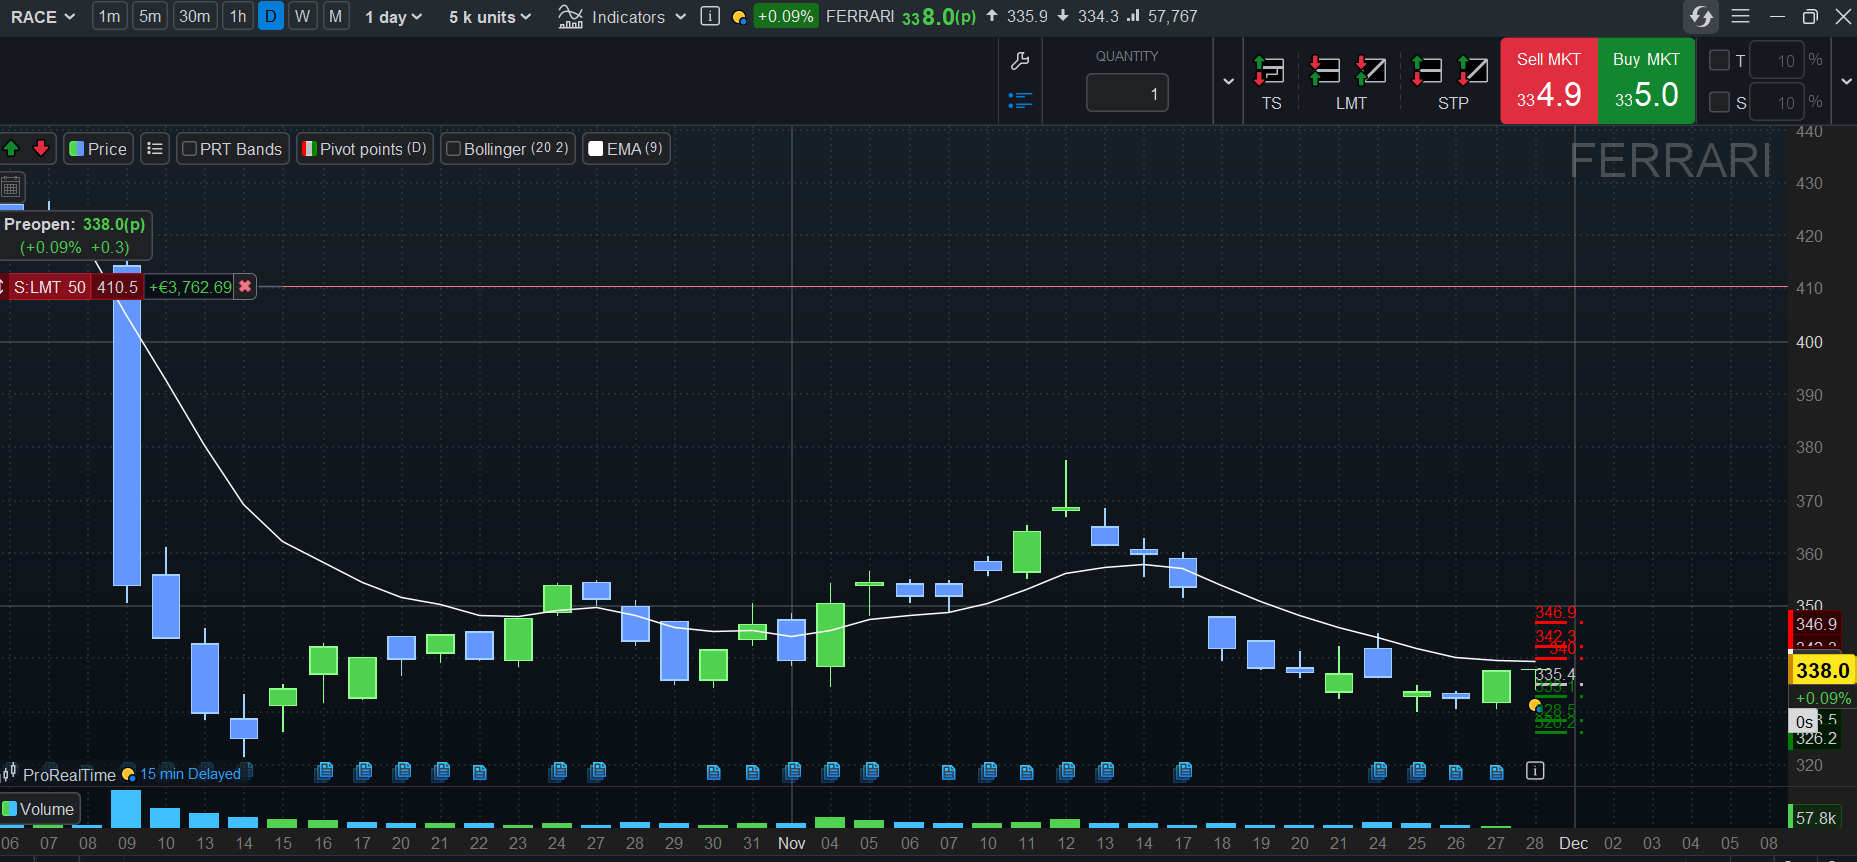Open the 1 day timeframe dropdown

393,17
